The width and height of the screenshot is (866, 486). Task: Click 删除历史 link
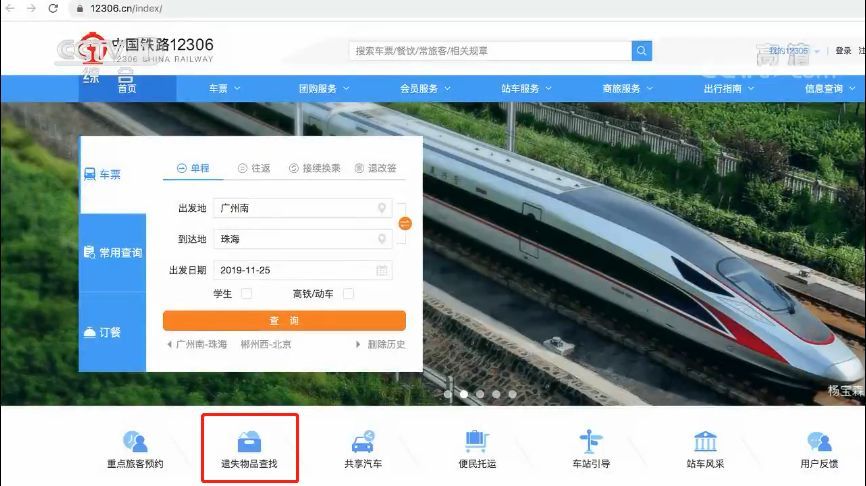coord(386,344)
